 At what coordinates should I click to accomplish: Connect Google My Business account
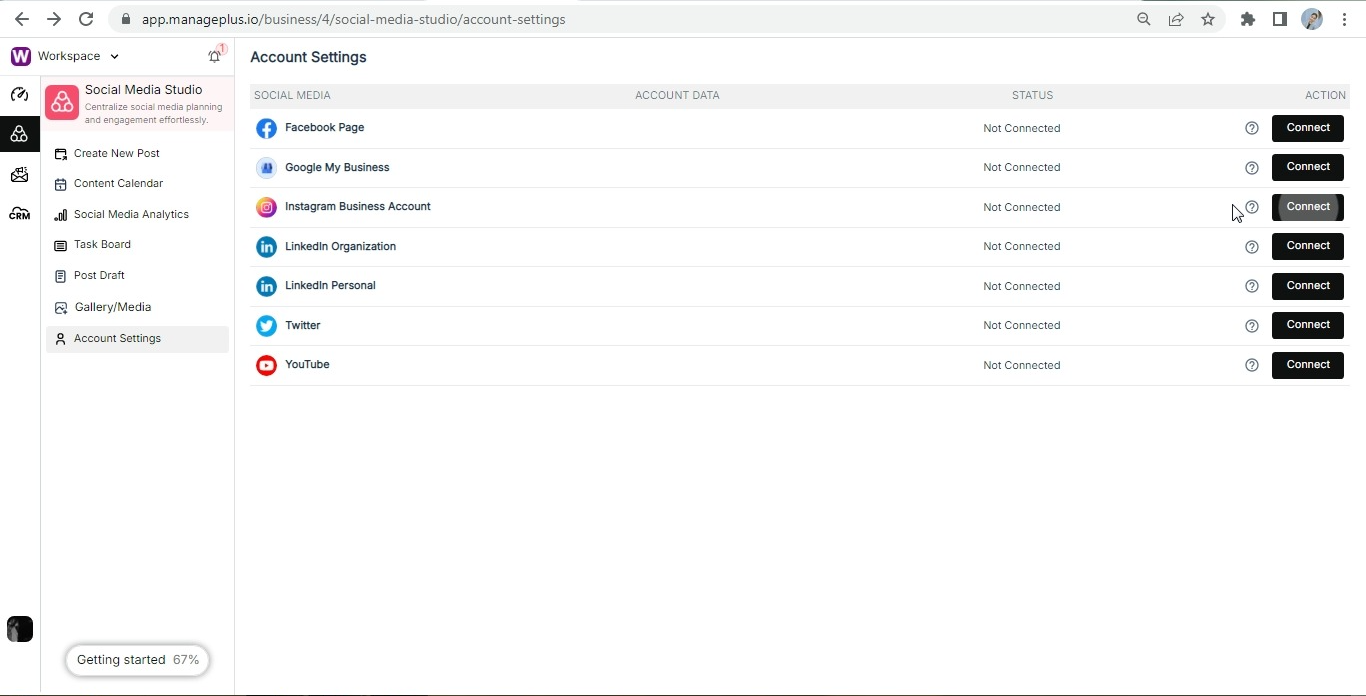[x=1307, y=167]
